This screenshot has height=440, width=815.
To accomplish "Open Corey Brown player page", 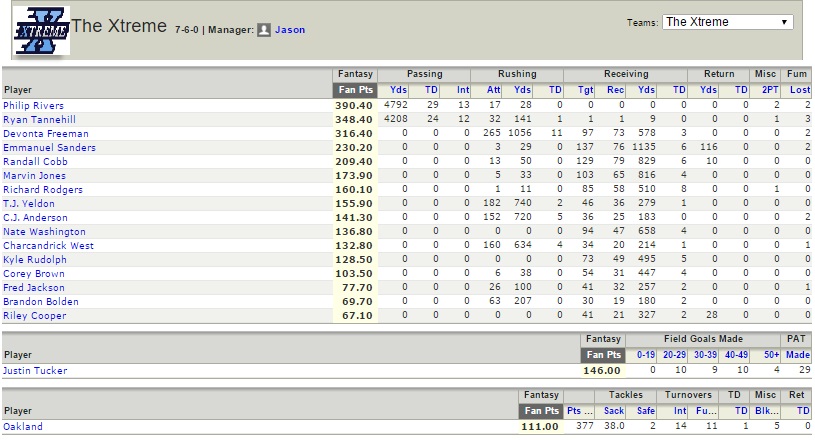I will coord(34,274).
